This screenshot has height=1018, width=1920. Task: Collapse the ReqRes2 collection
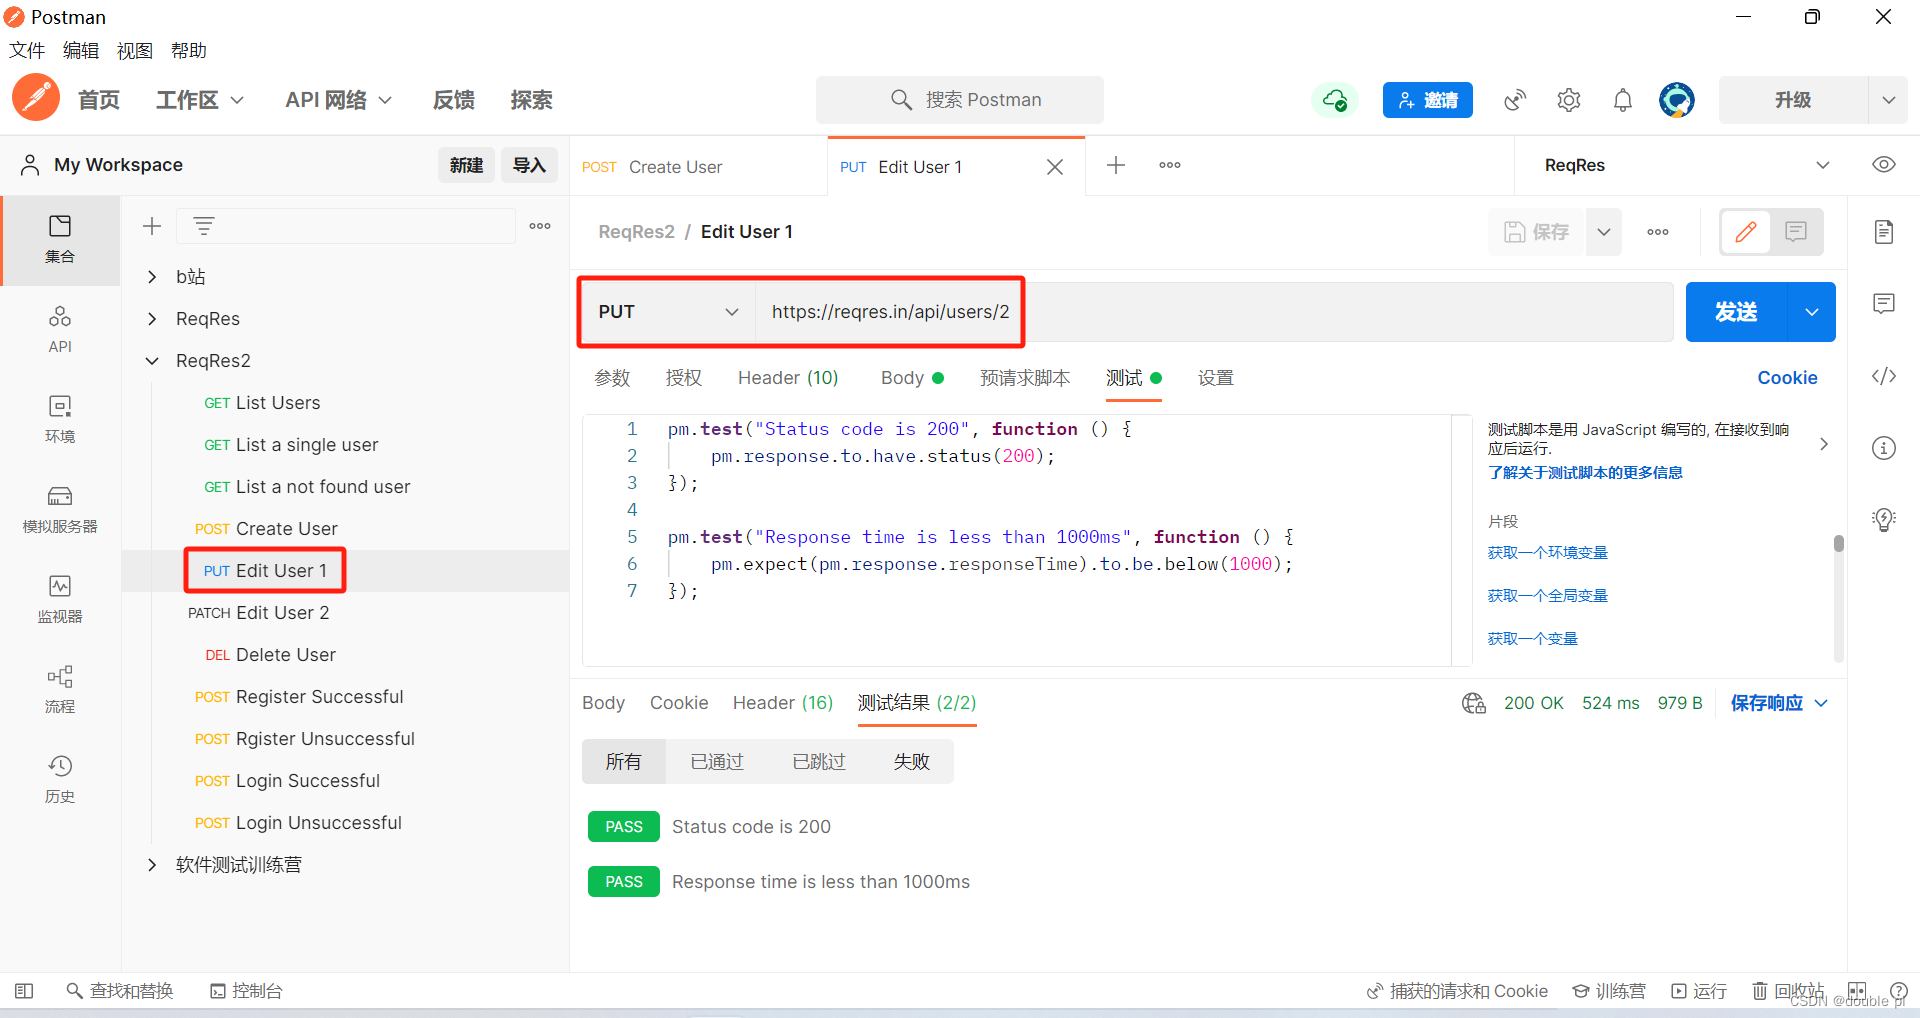click(152, 361)
